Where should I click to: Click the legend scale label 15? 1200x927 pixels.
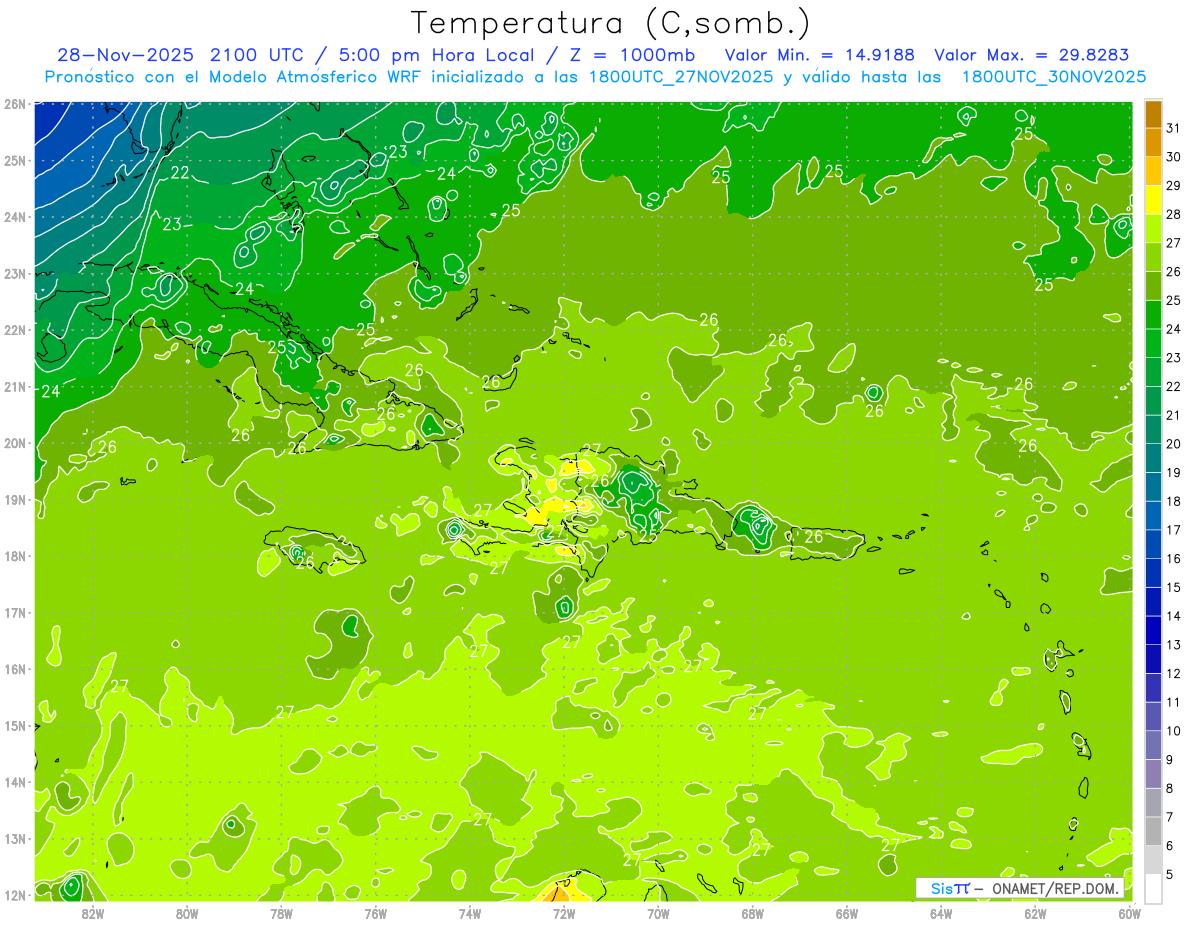(1174, 587)
